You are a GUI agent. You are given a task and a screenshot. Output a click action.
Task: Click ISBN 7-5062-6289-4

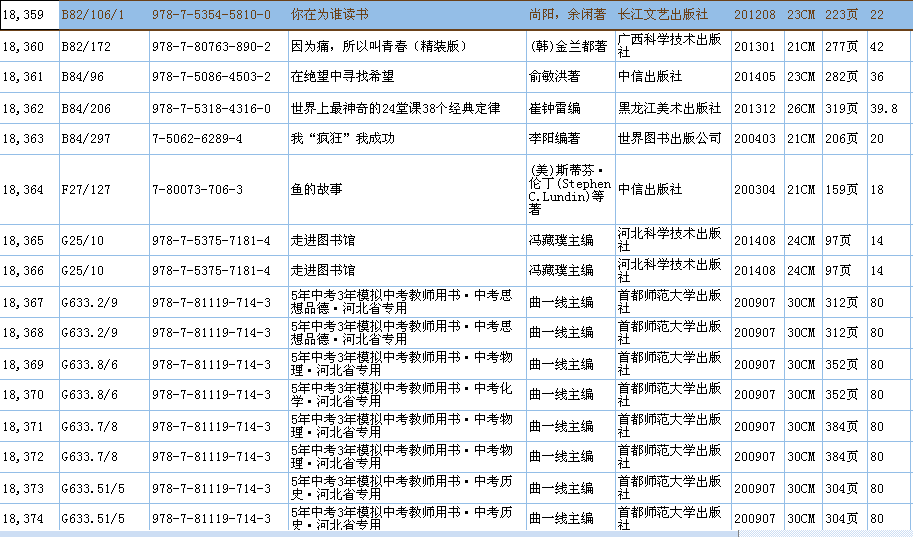[219, 139]
